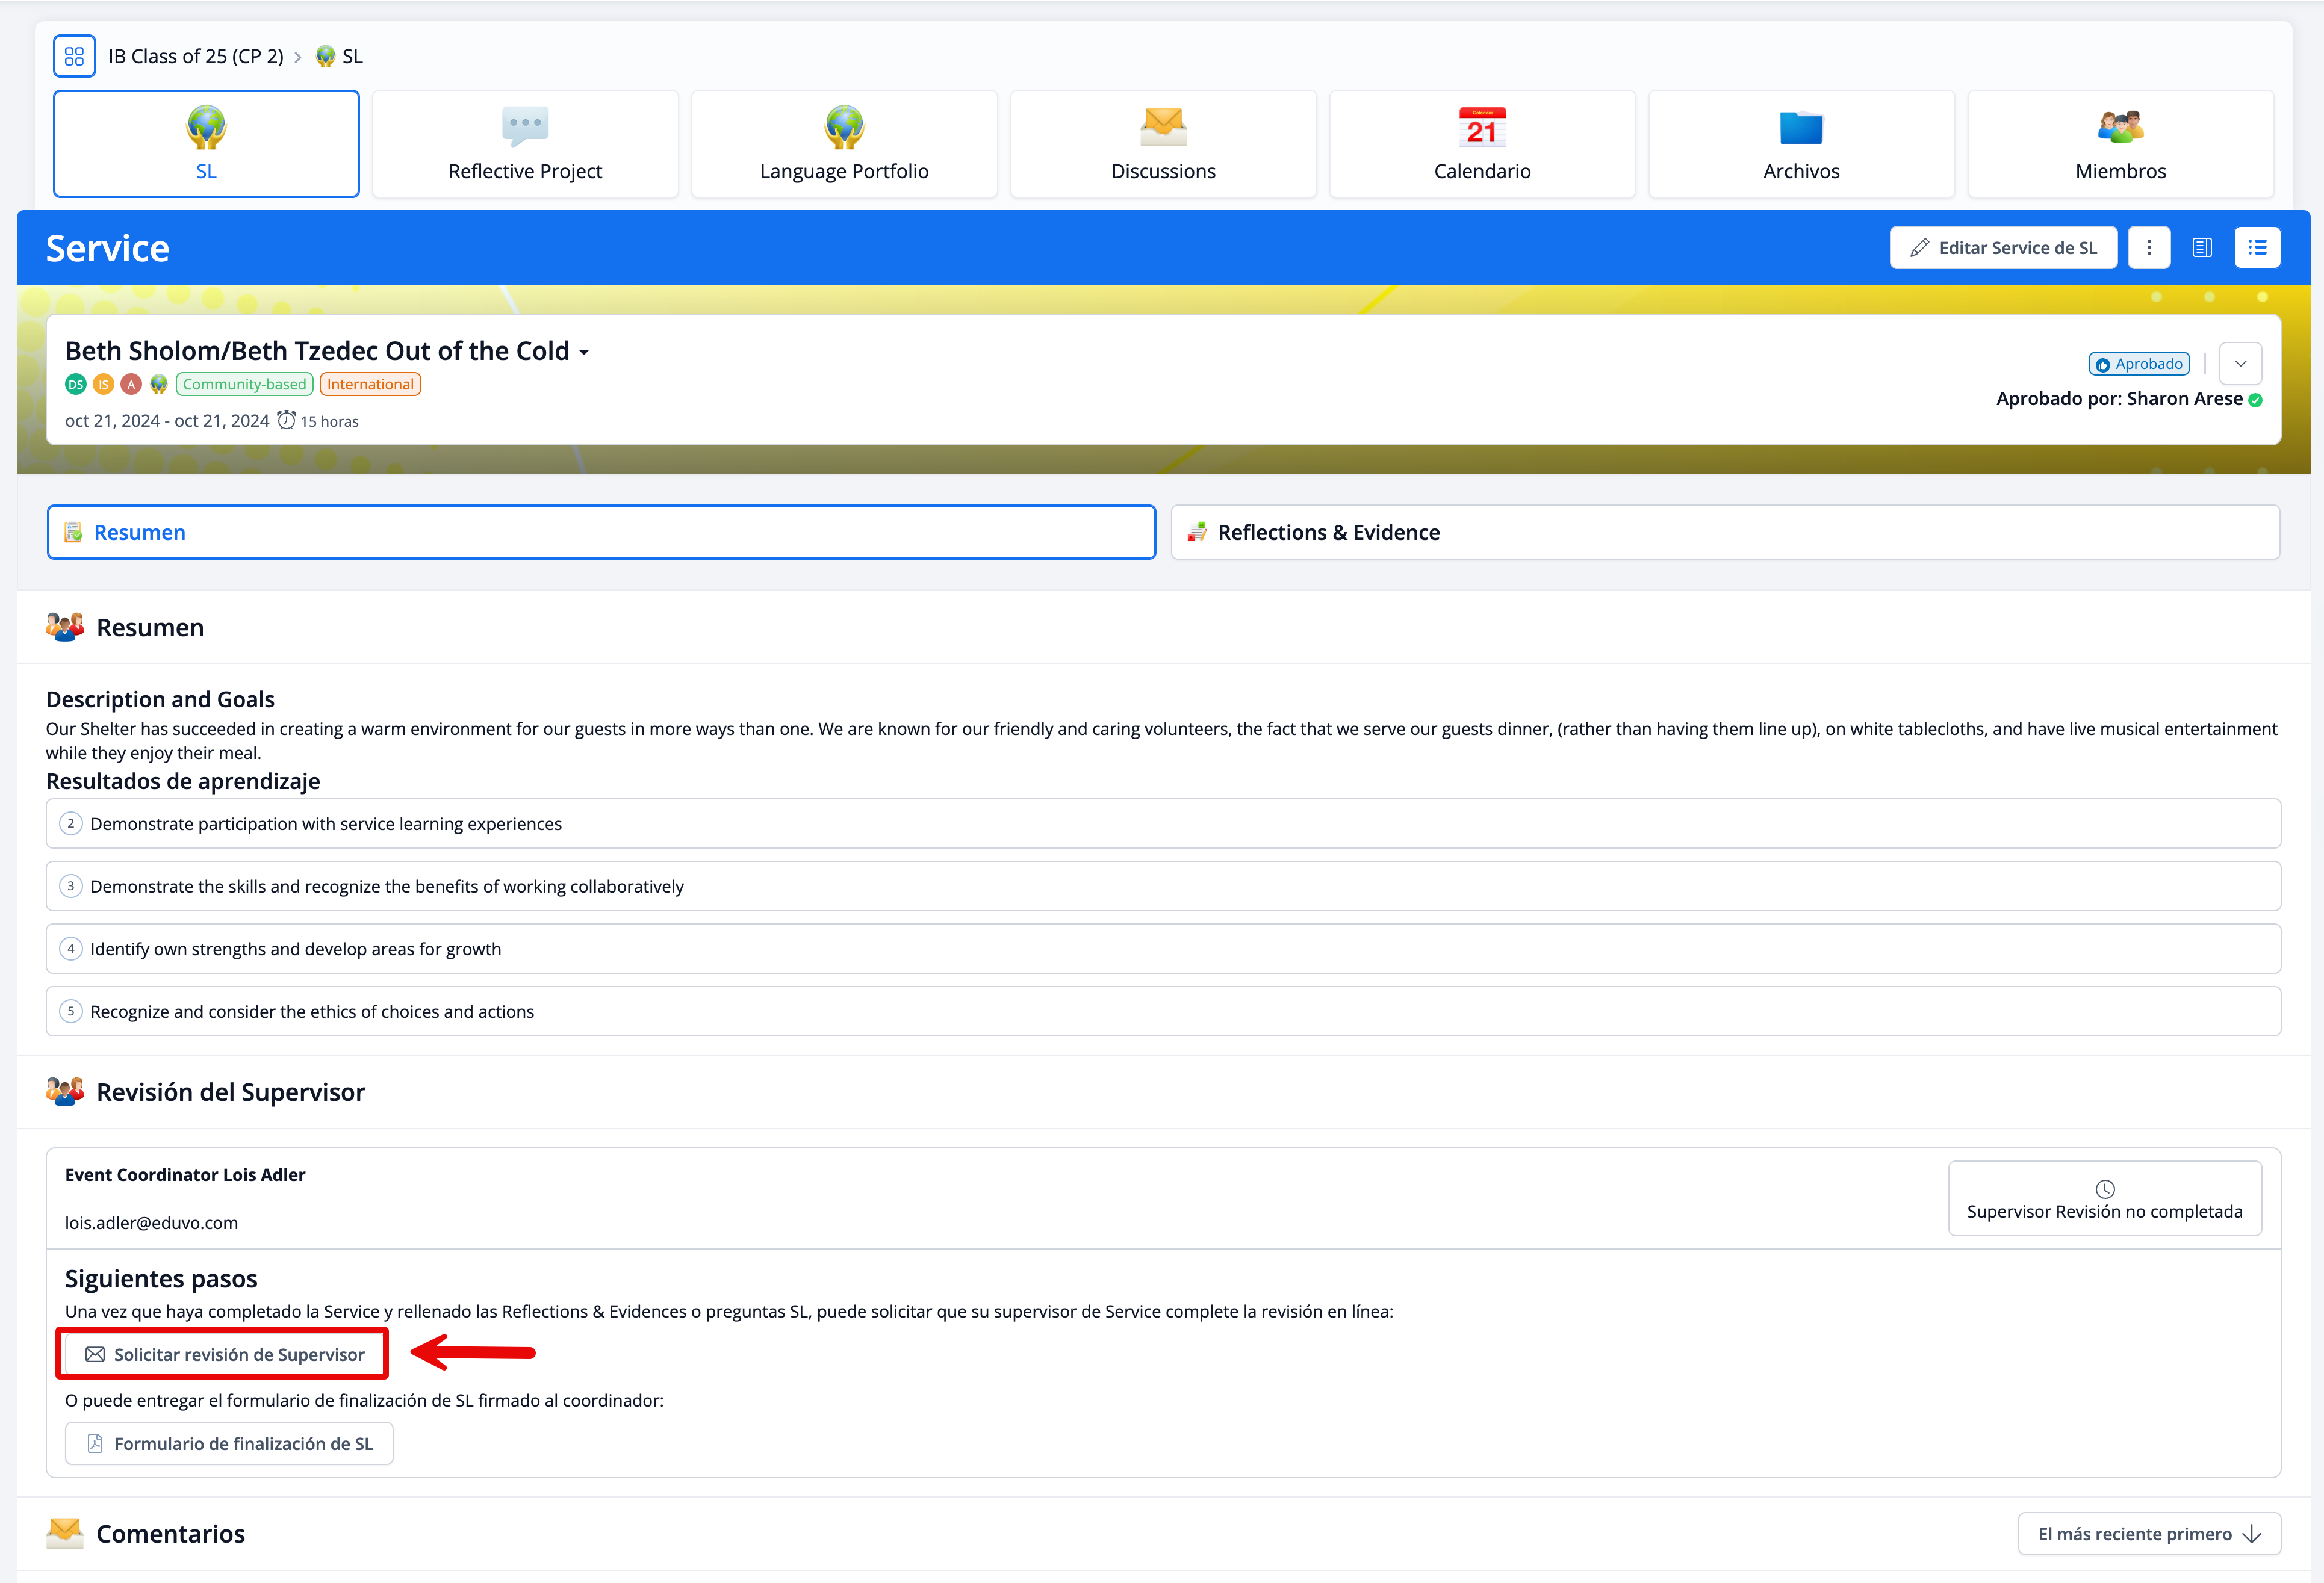Expand the Beth Sholom title dropdown arrow

pos(584,353)
